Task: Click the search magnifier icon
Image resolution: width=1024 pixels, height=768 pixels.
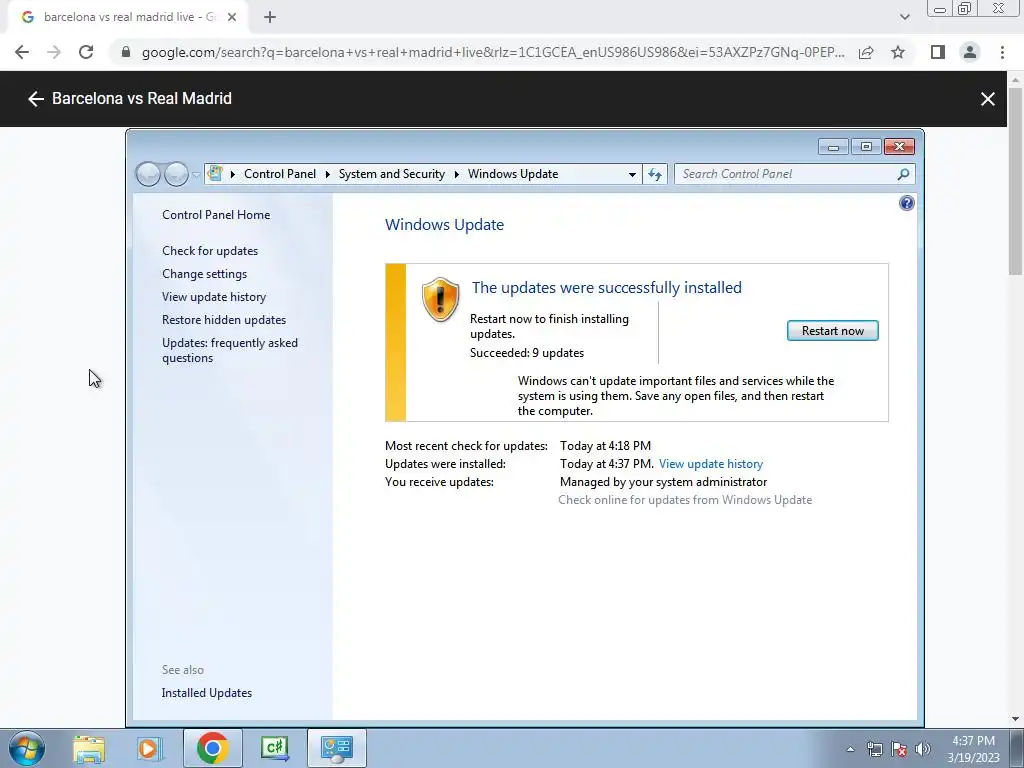Action: tap(903, 174)
